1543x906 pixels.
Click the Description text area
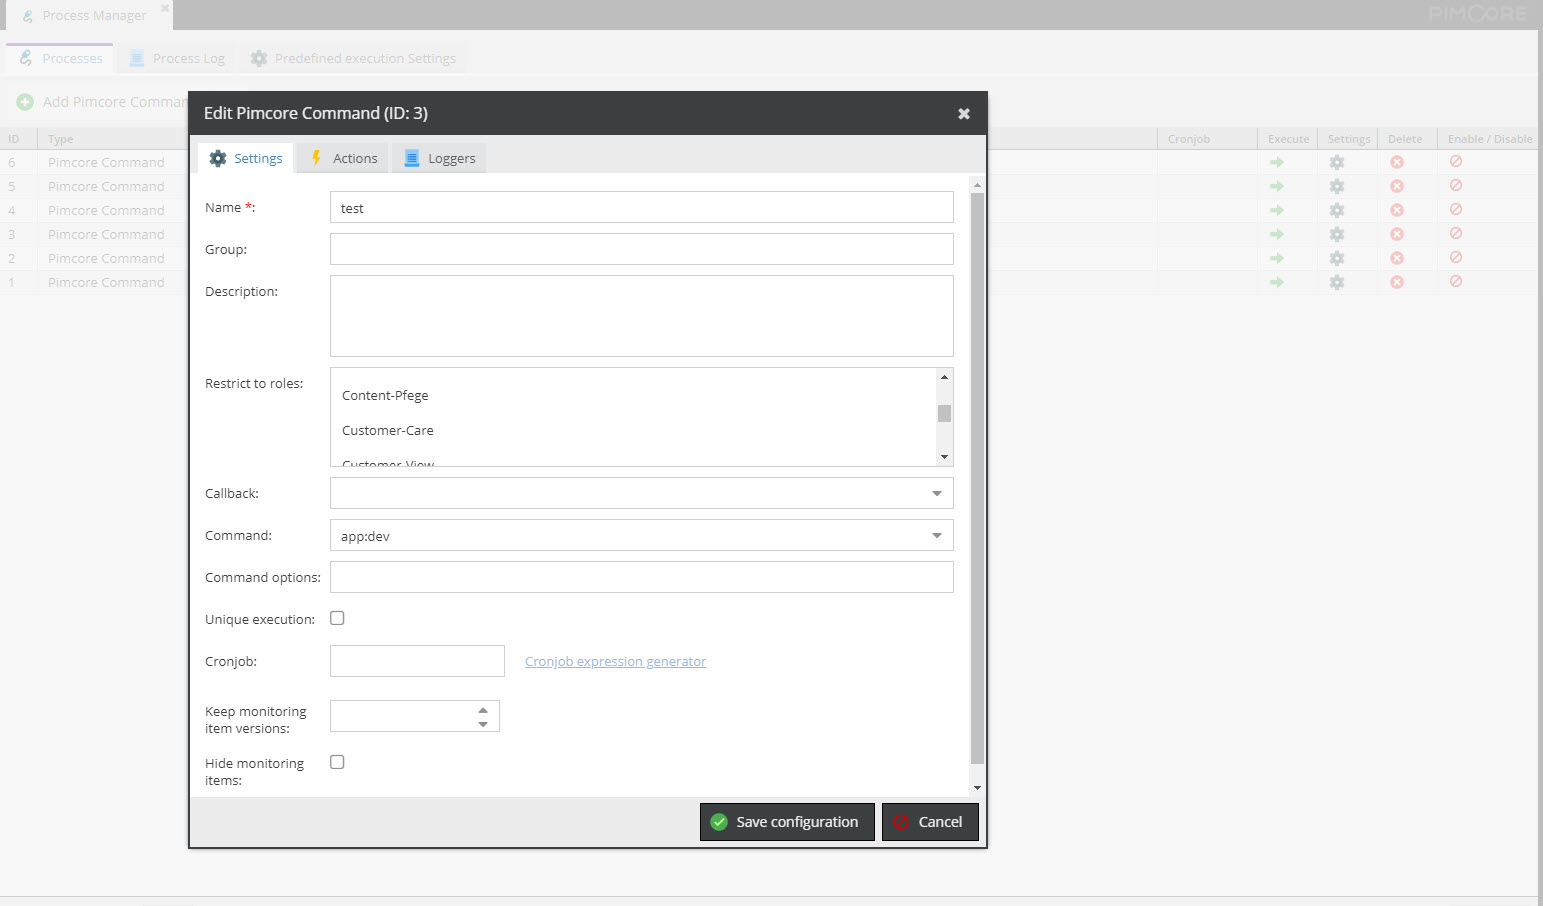642,316
